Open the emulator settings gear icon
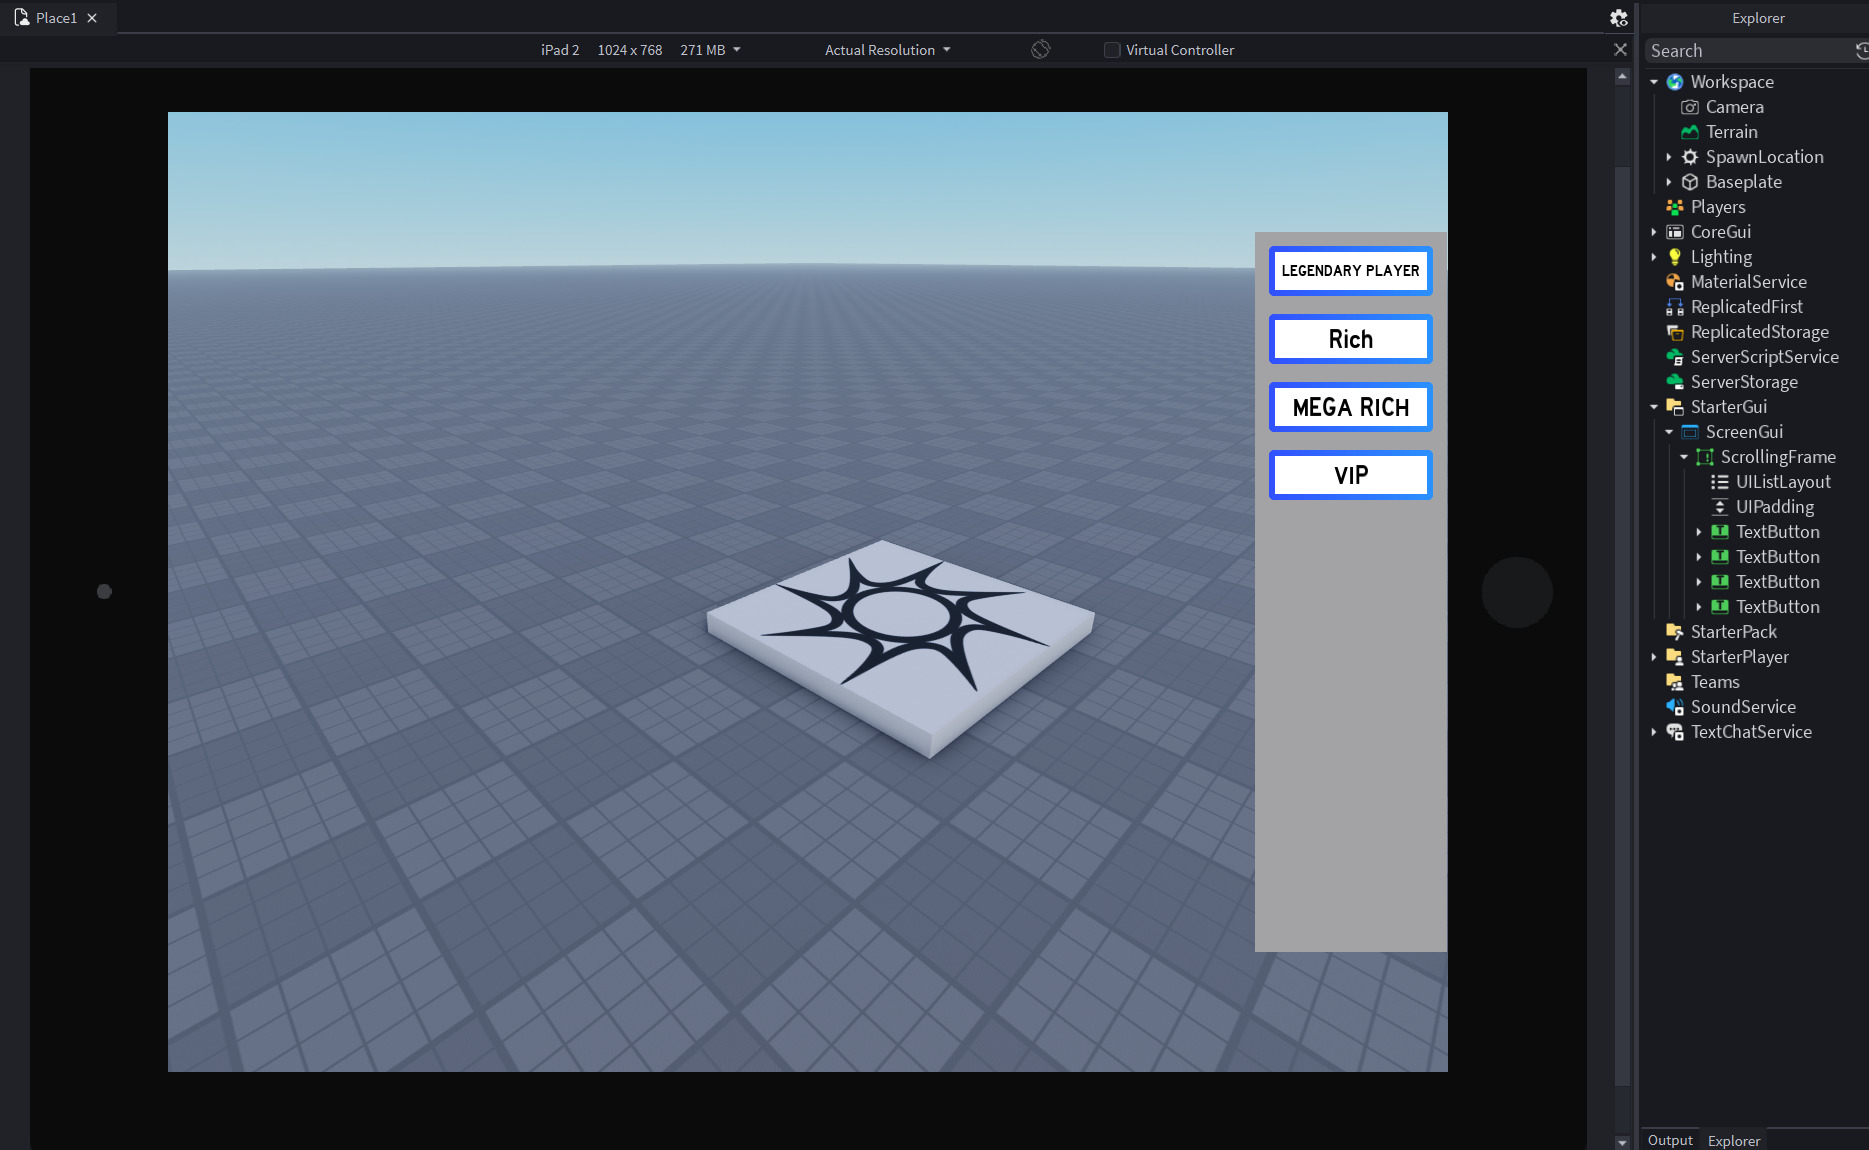Image resolution: width=1869 pixels, height=1150 pixels. click(1619, 18)
